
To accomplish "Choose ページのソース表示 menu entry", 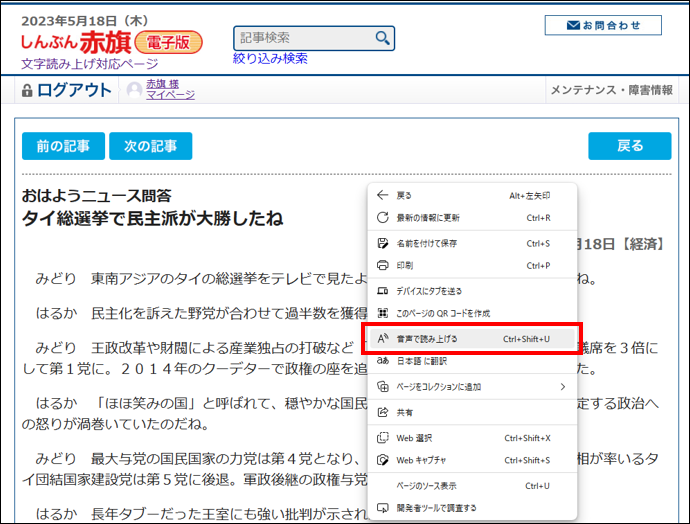I will pos(472,486).
